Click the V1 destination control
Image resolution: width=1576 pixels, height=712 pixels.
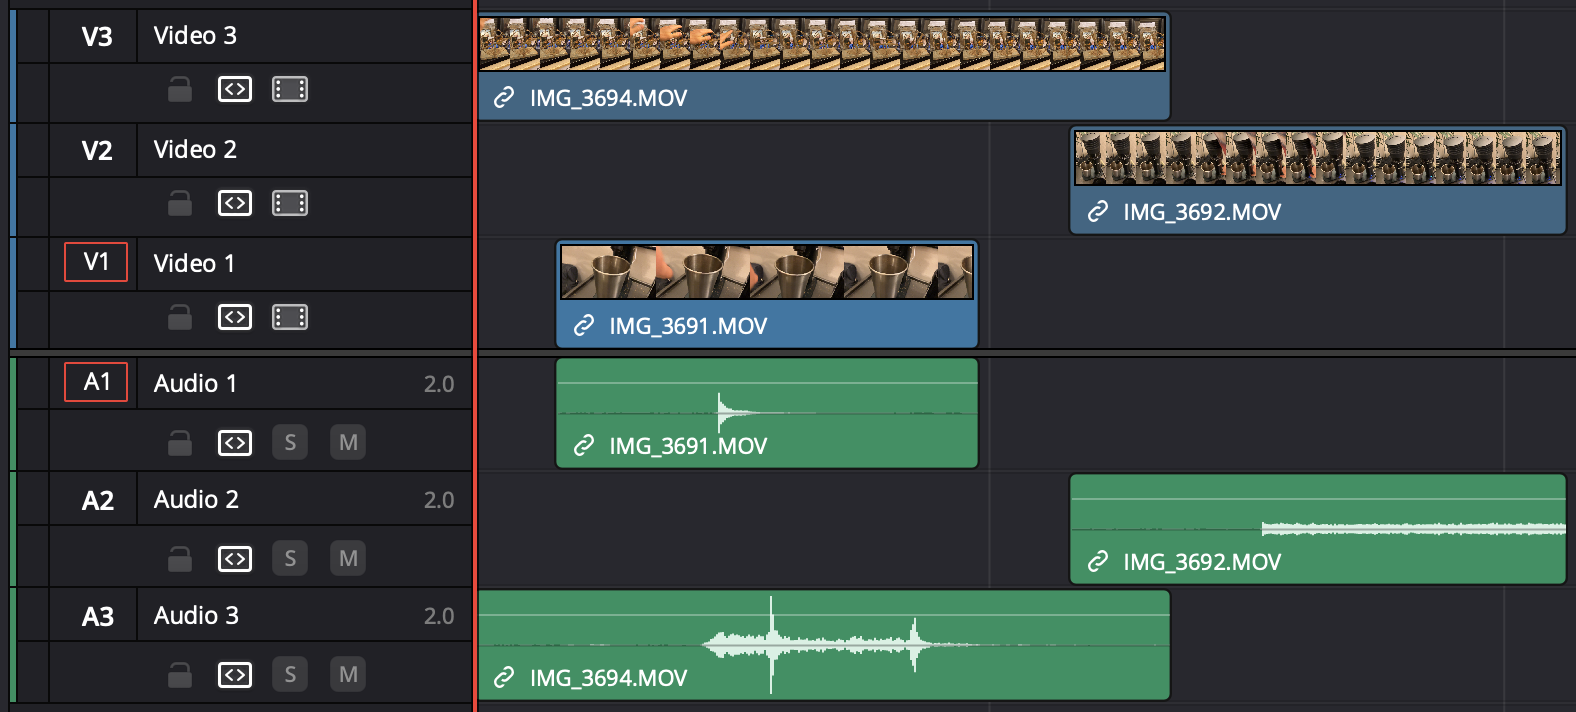coord(96,262)
